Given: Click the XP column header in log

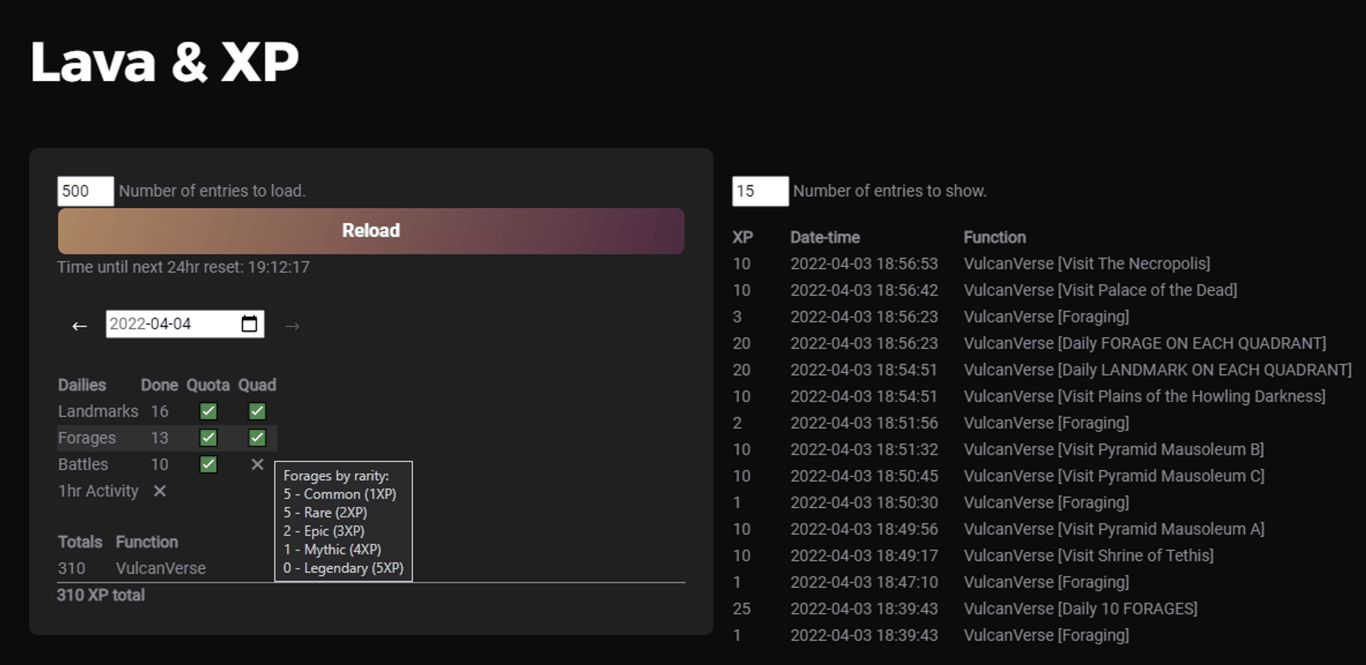Looking at the screenshot, I should (743, 237).
